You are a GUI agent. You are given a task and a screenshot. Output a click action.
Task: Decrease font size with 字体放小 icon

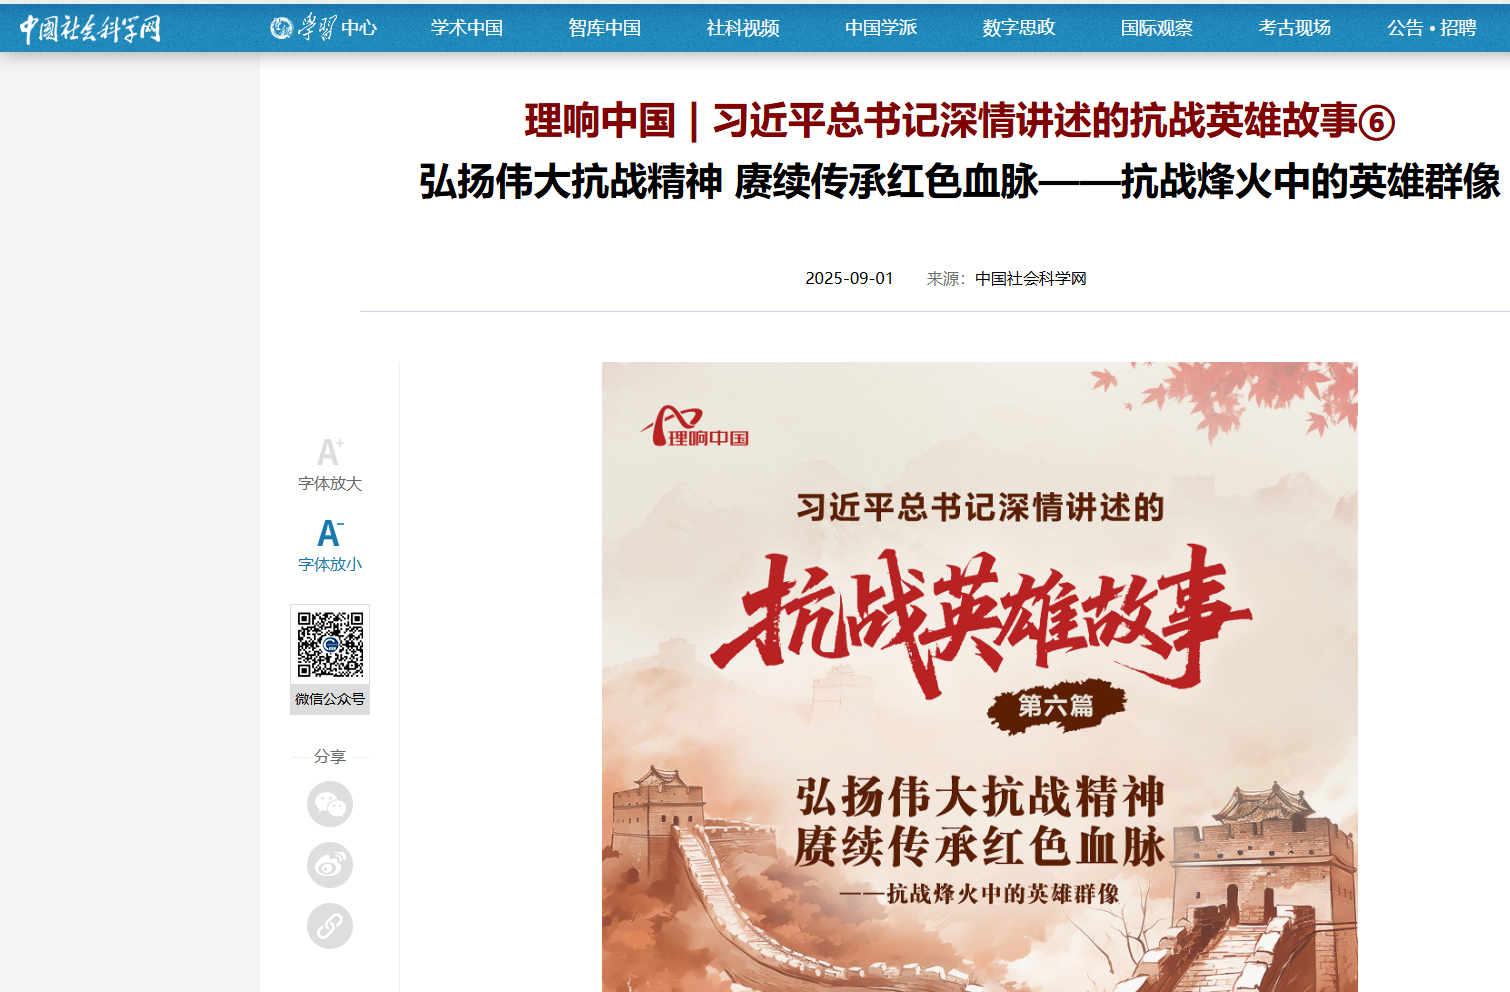coord(330,545)
